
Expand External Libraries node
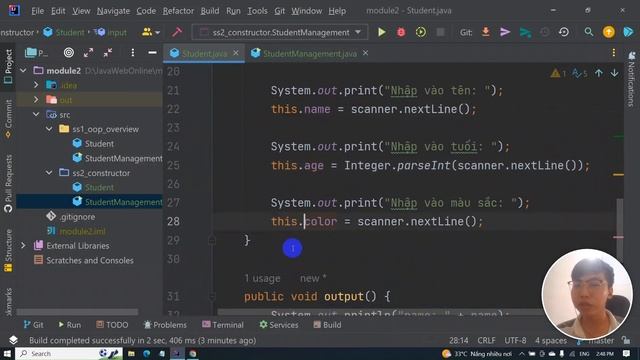[x=23, y=246]
